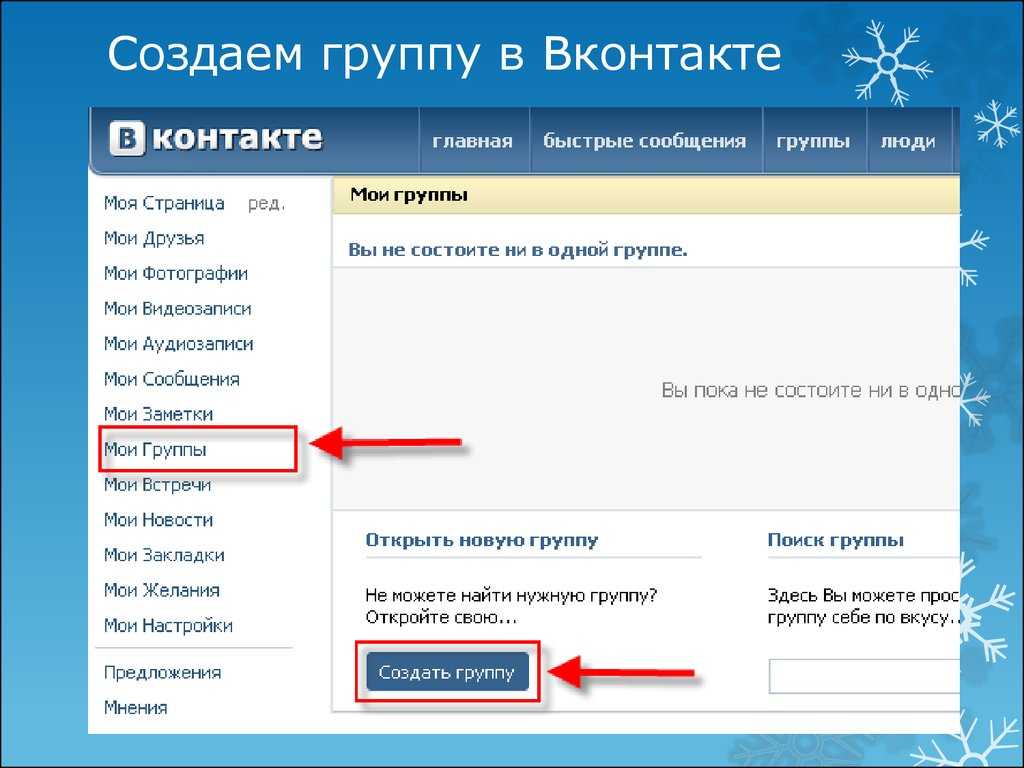
Task: Open Мои Сообщения in sidebar
Action: click(x=172, y=379)
